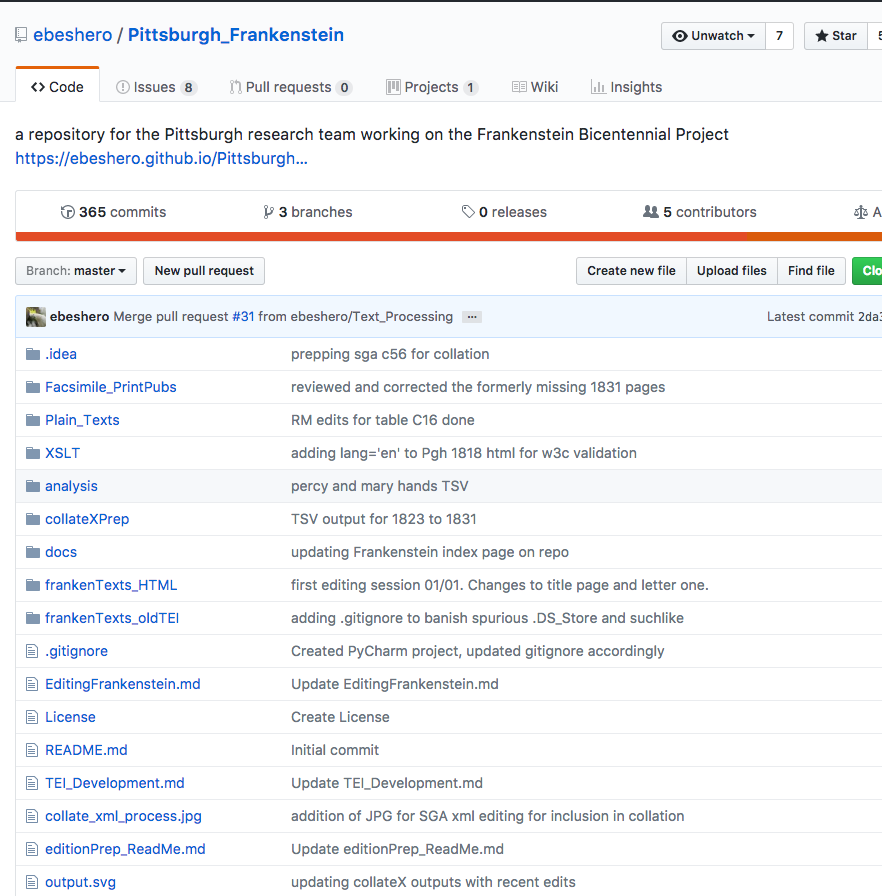Viewport: 882px width, 896px height.
Task: Click the file icon beside output.svg
Action: click(x=32, y=882)
